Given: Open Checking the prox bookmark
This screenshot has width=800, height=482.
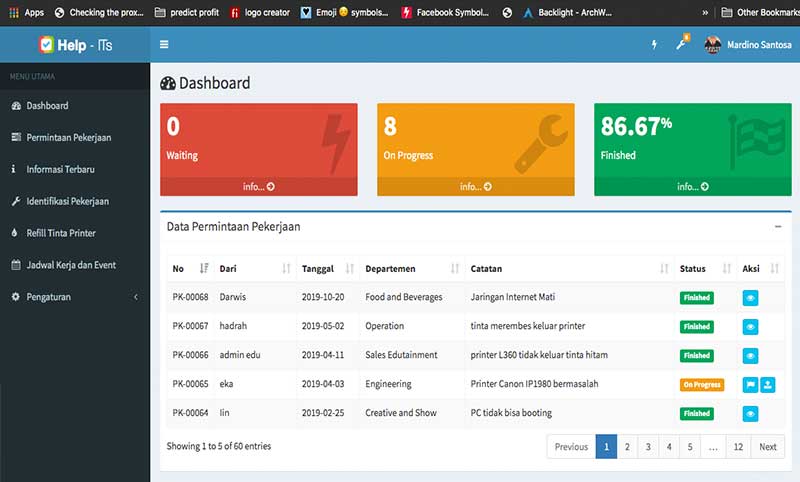Looking at the screenshot, I should 99,12.
